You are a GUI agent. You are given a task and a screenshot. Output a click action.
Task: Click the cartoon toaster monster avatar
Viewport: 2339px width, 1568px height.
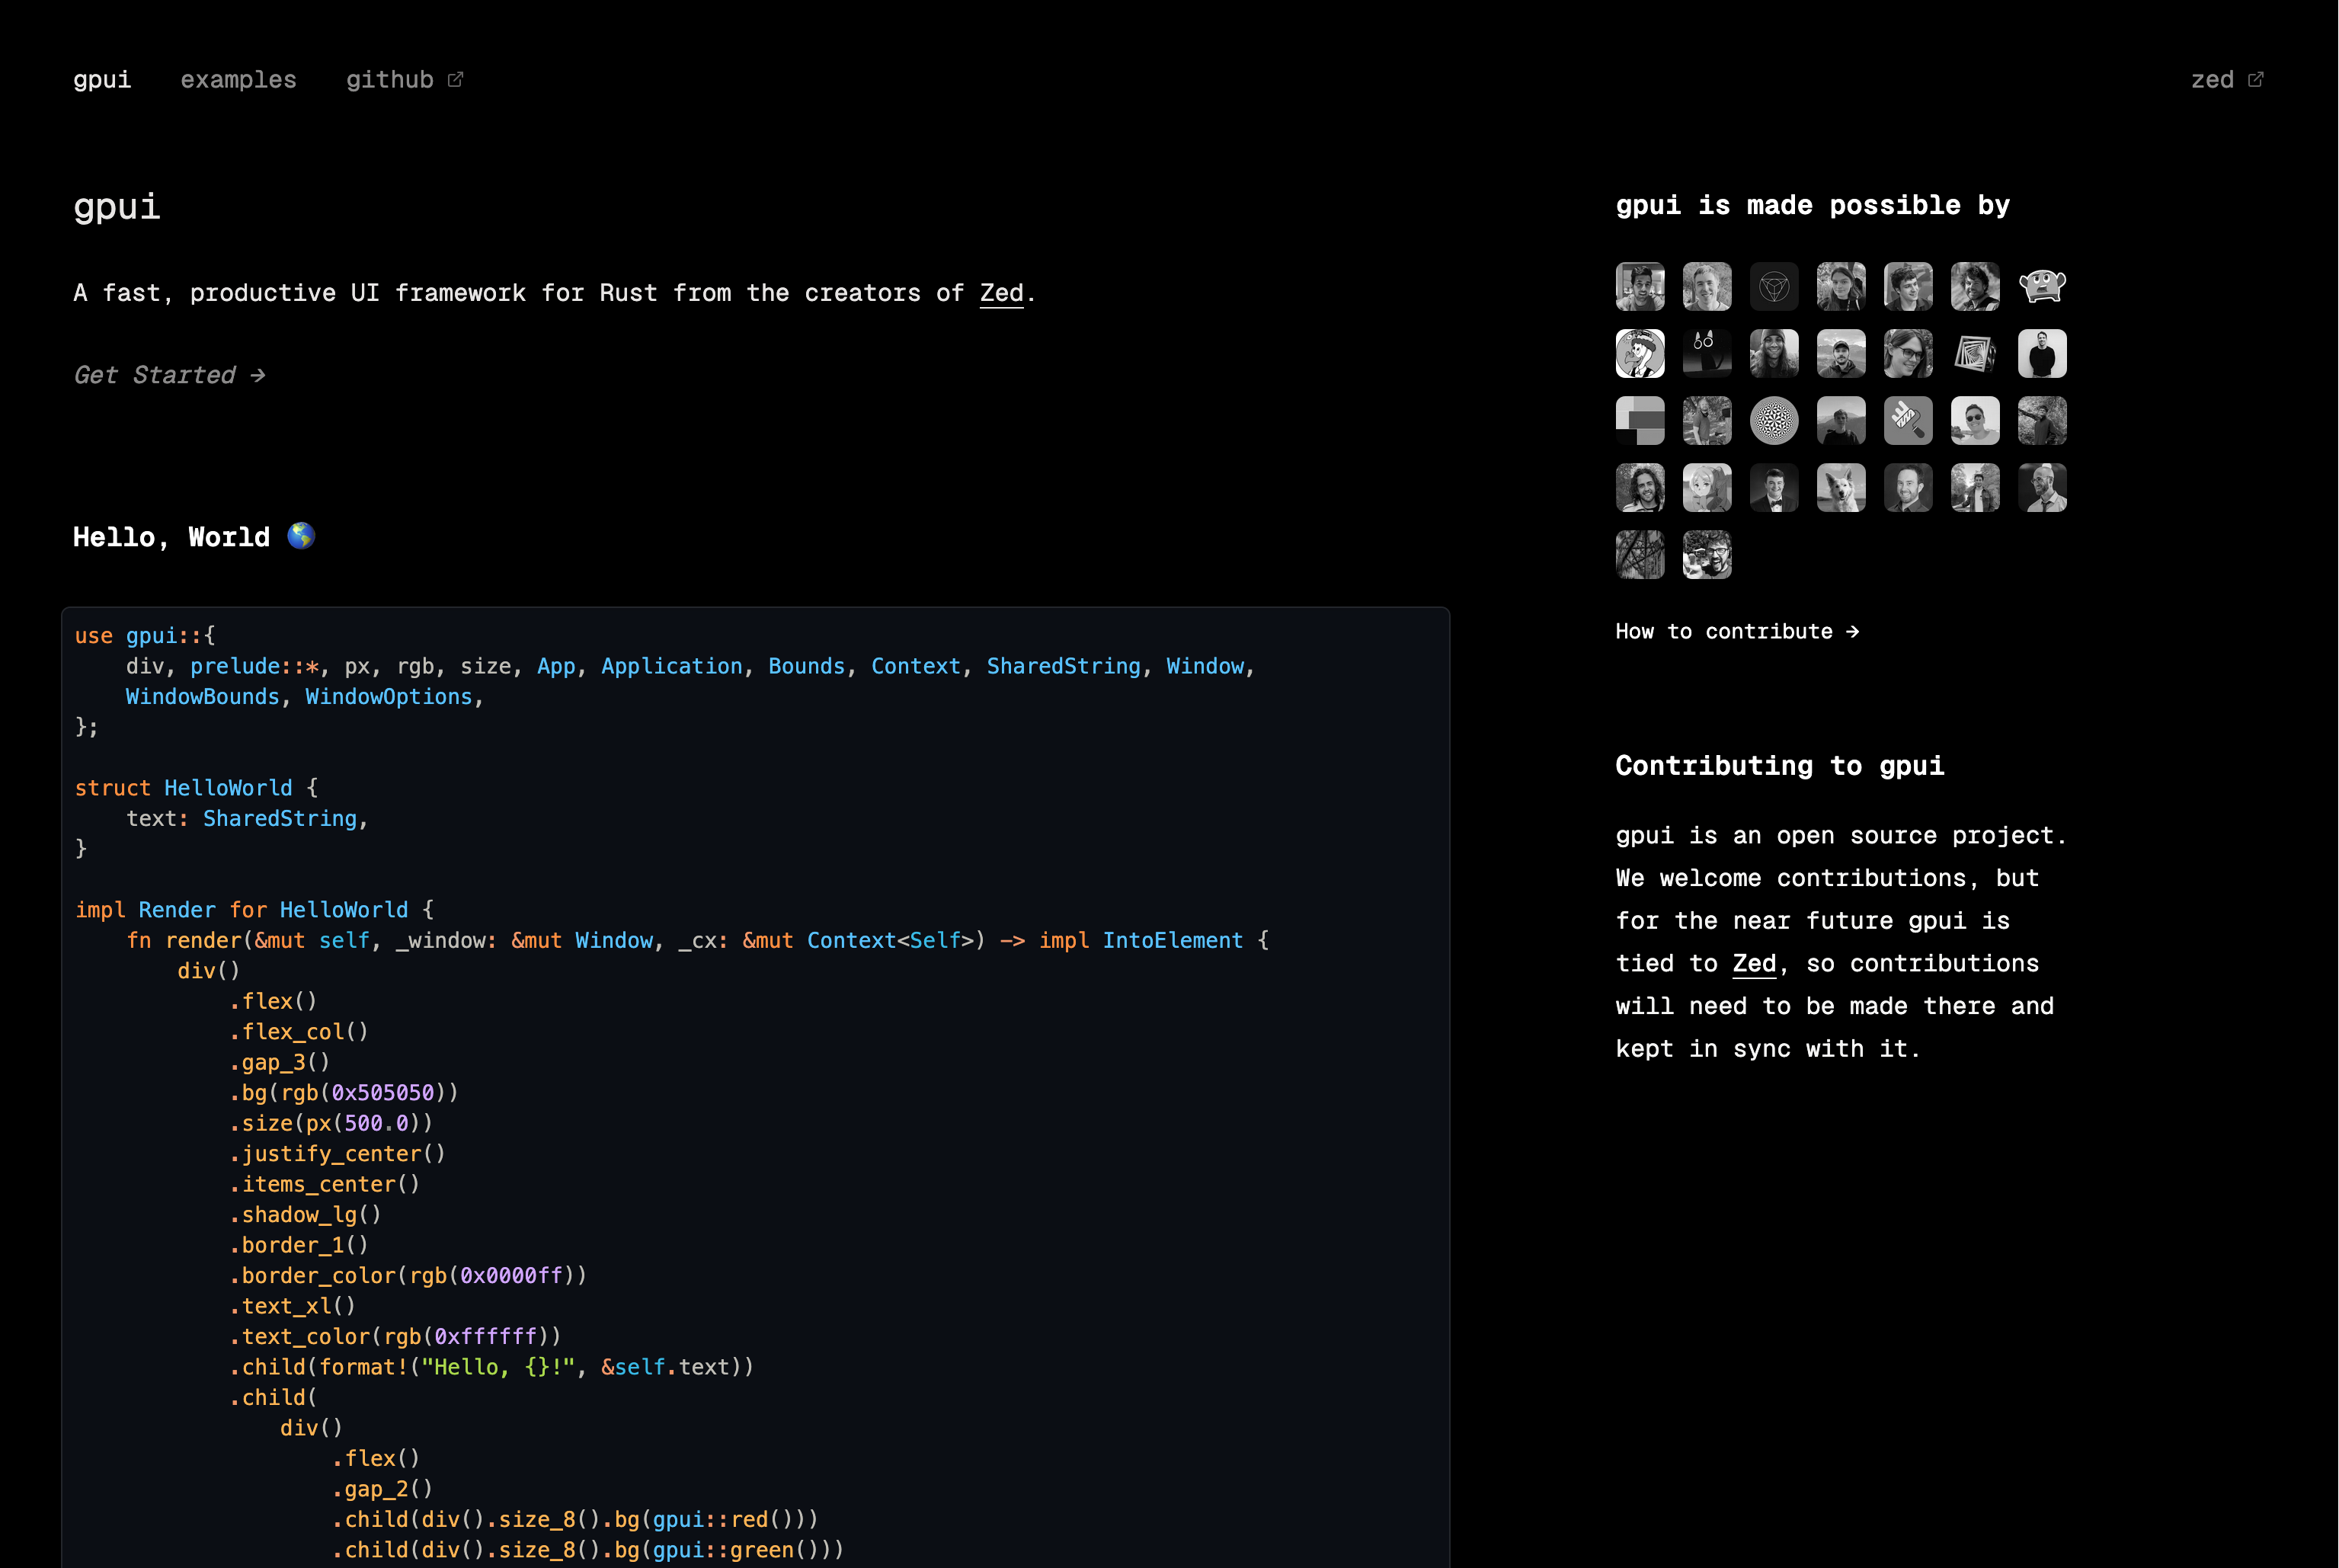coord(2041,287)
